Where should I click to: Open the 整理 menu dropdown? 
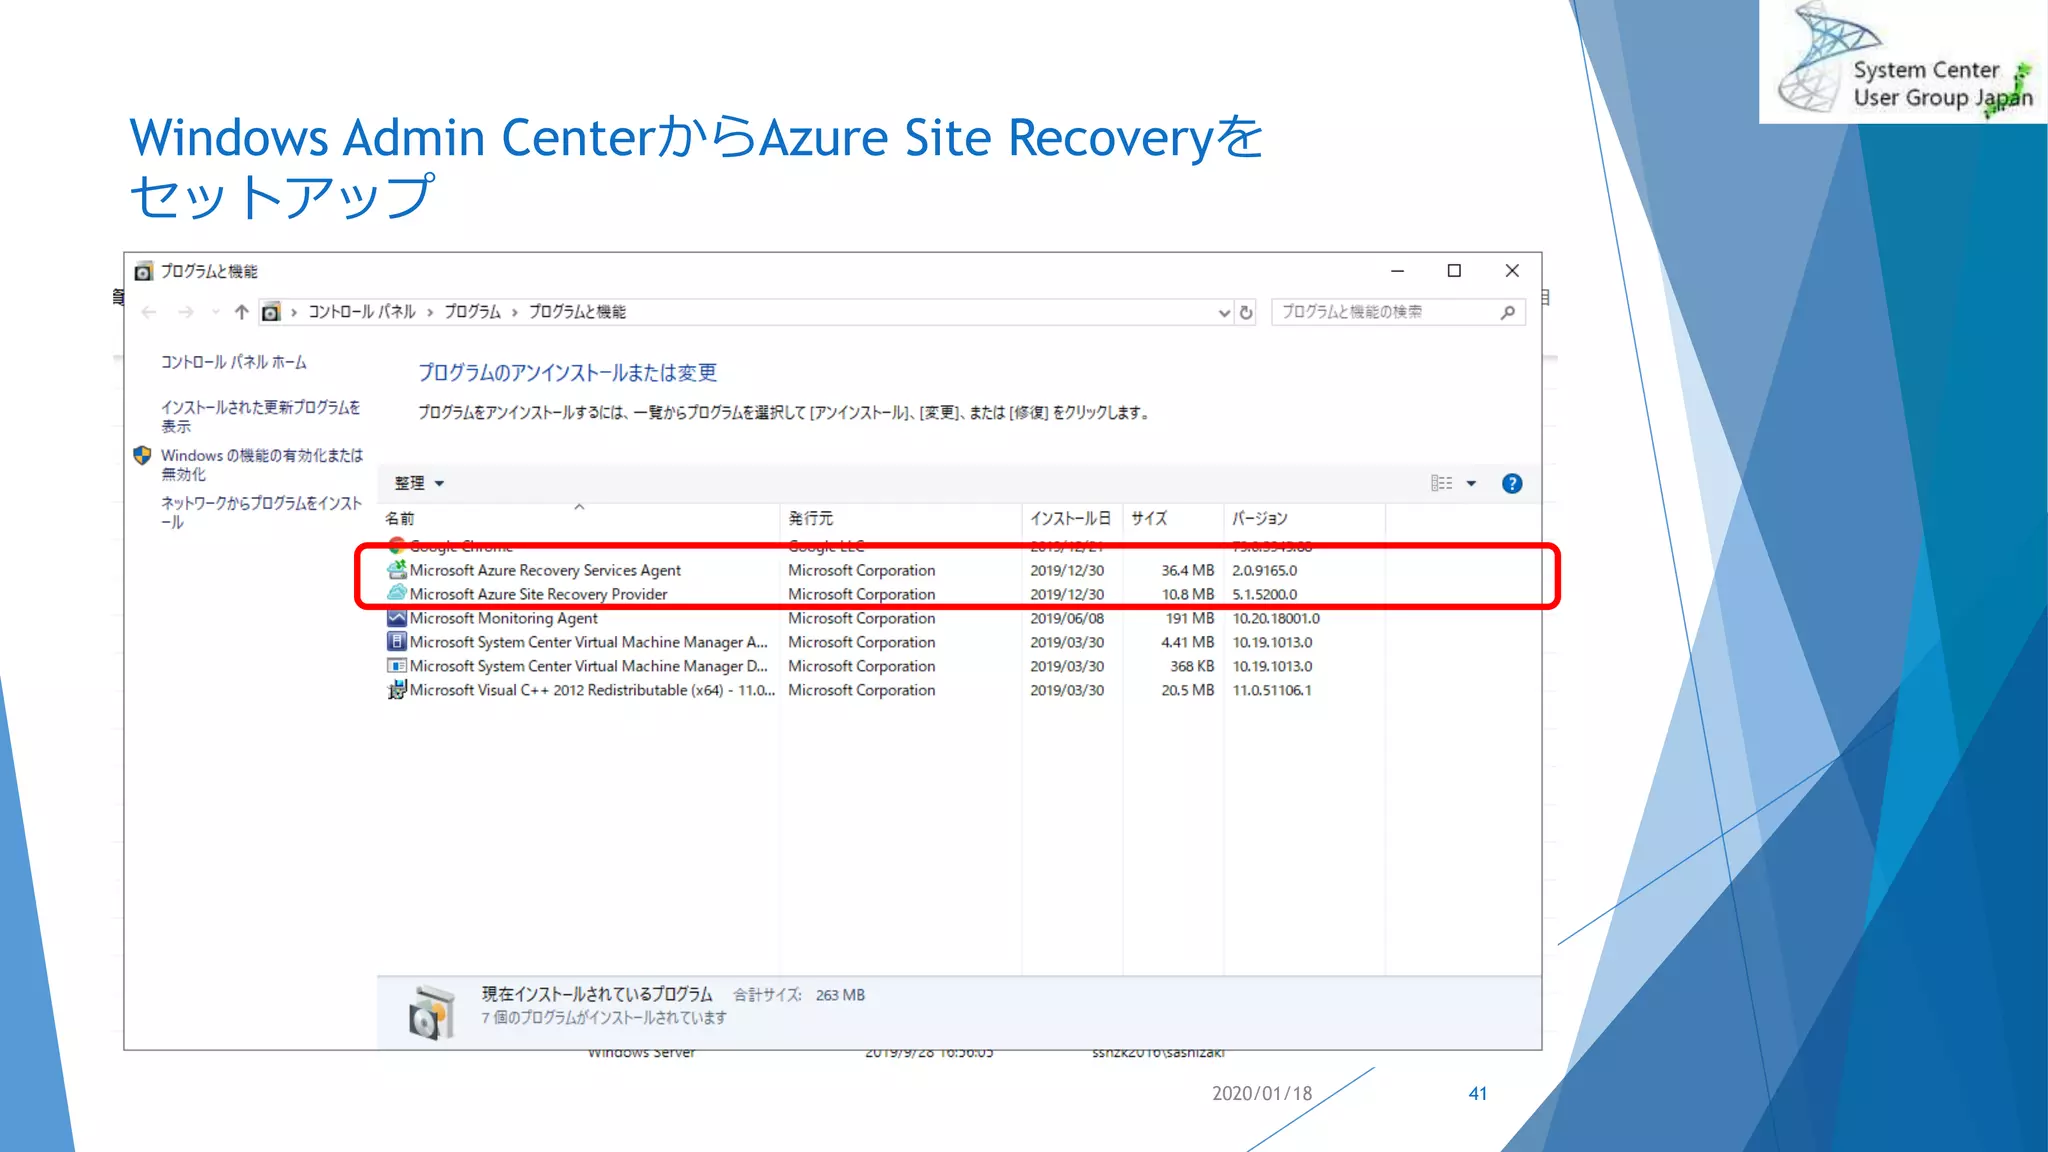(x=419, y=483)
